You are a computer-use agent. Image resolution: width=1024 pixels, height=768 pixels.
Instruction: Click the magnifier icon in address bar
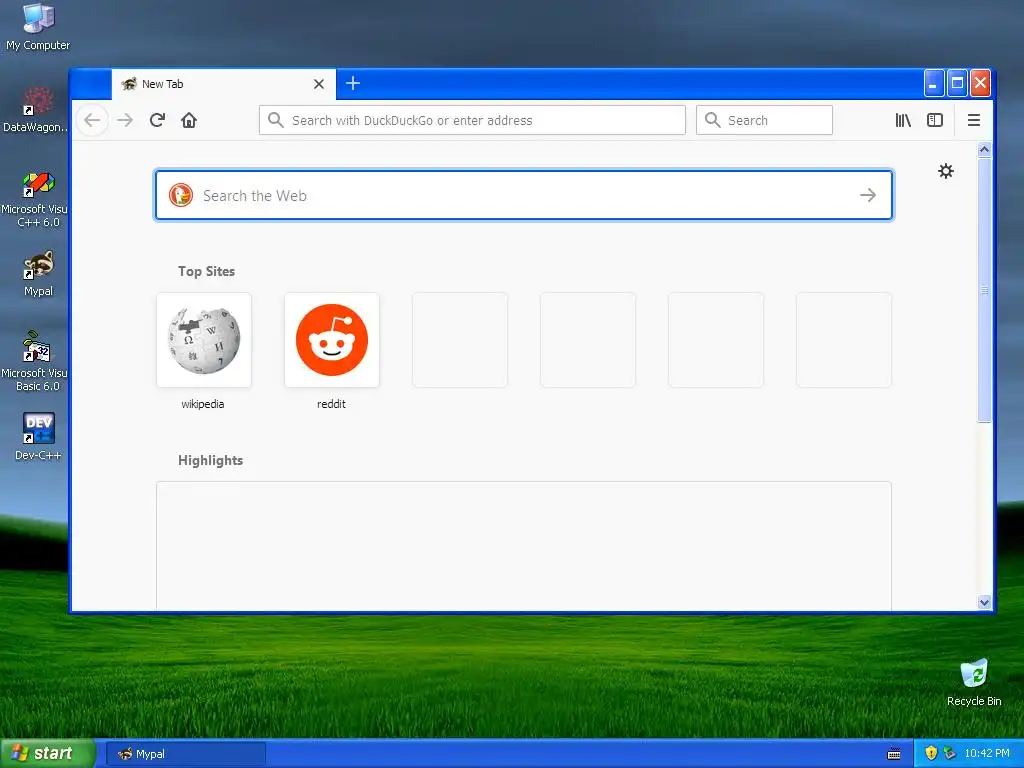coord(276,120)
